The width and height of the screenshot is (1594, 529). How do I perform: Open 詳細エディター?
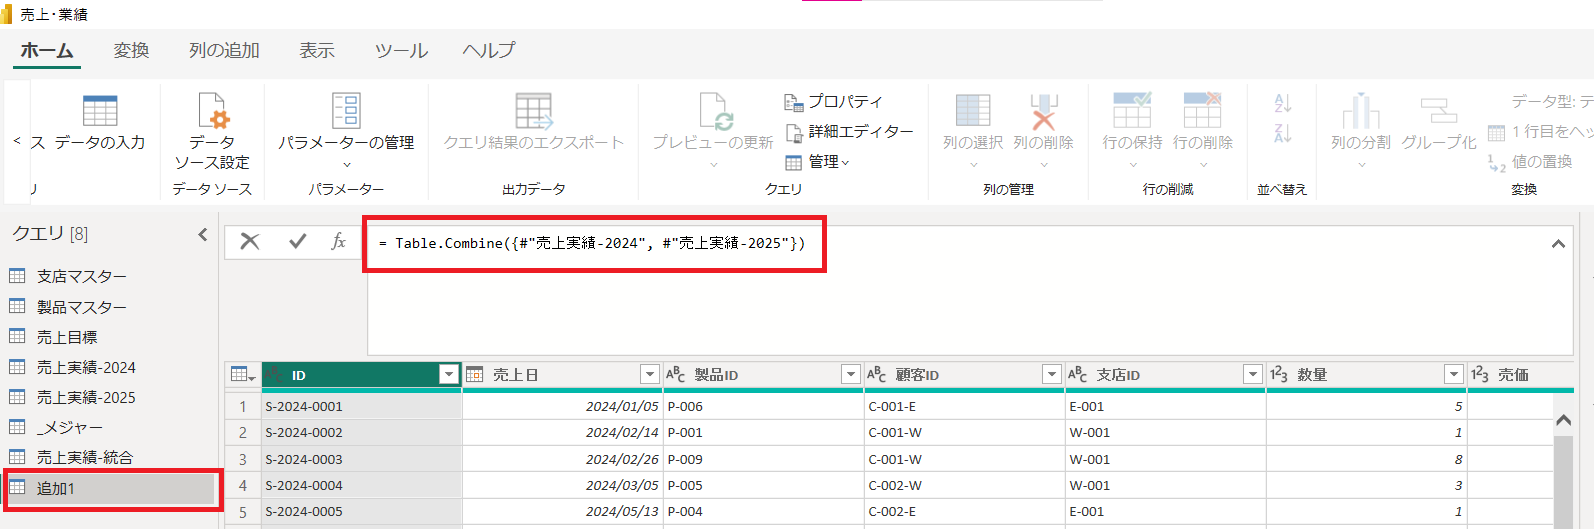pos(849,131)
